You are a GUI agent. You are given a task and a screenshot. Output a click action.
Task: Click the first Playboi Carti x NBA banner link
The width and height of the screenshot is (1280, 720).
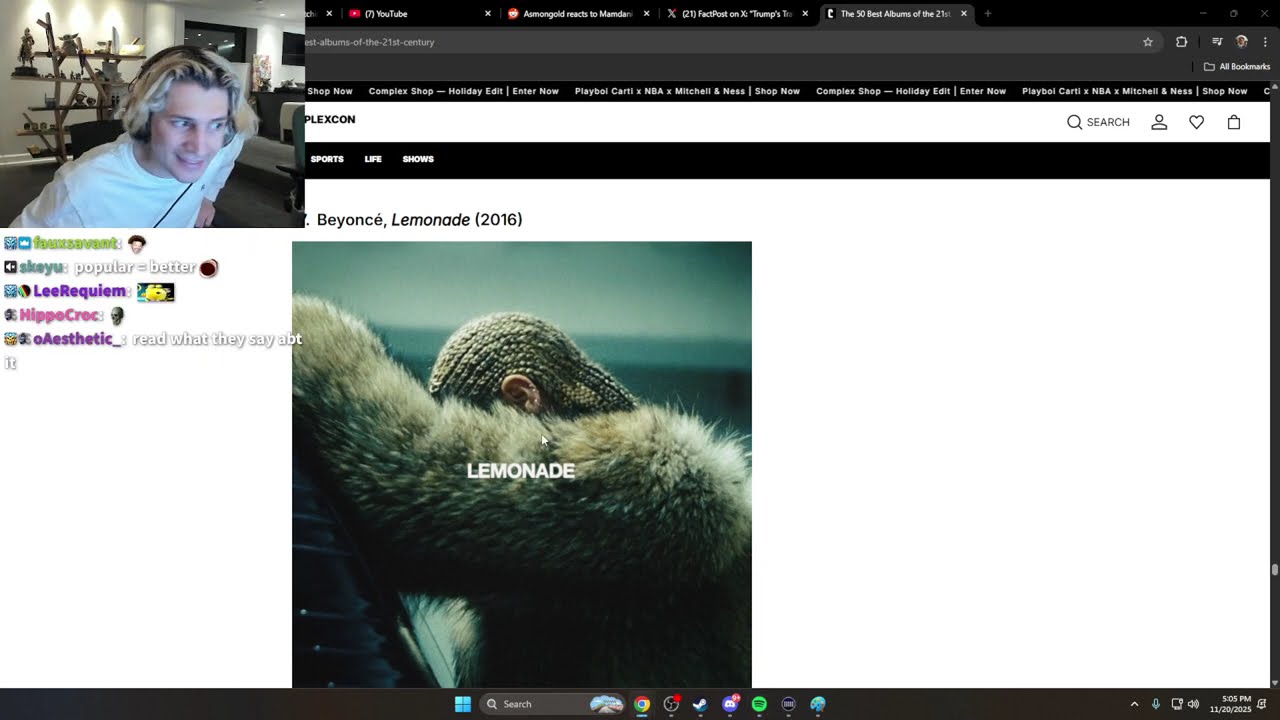pyautogui.click(x=687, y=91)
